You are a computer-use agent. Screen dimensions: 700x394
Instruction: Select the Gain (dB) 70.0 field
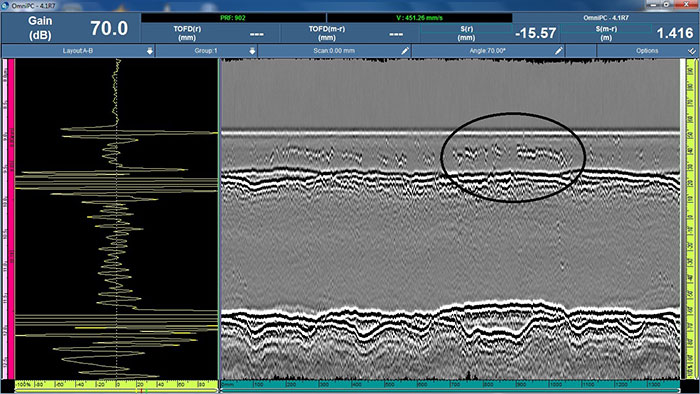[71, 28]
